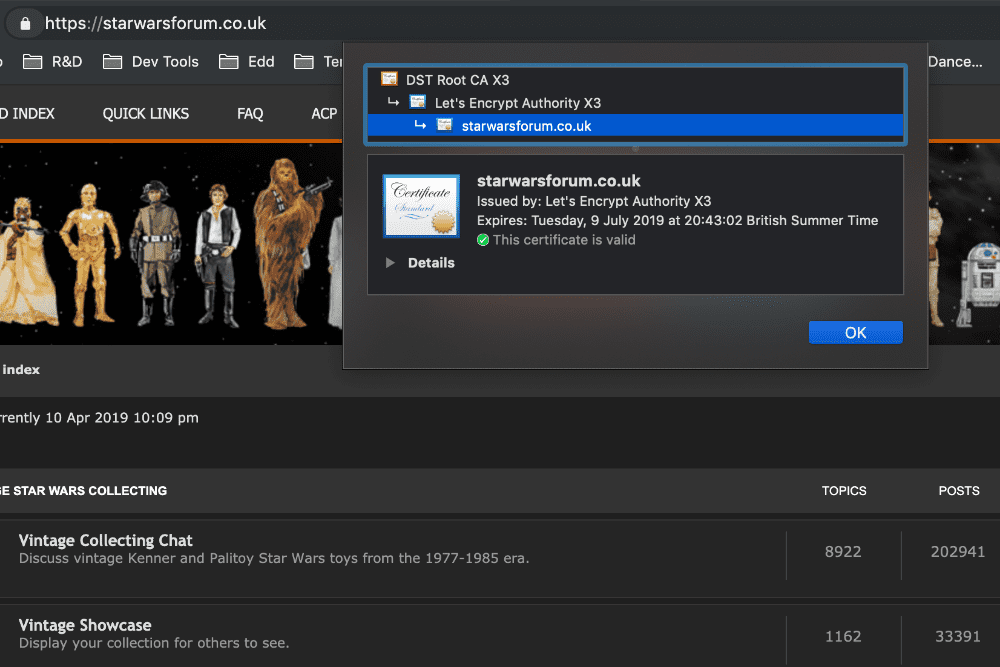Open the FAQ forum menu item
The height and width of the screenshot is (667, 1000).
pyautogui.click(x=250, y=114)
